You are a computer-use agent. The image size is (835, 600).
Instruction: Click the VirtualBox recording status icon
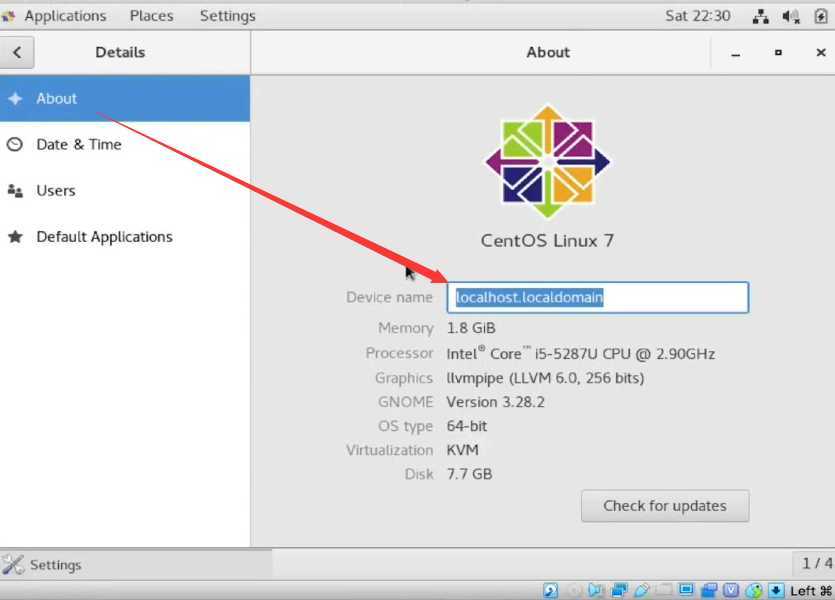[x=709, y=590]
